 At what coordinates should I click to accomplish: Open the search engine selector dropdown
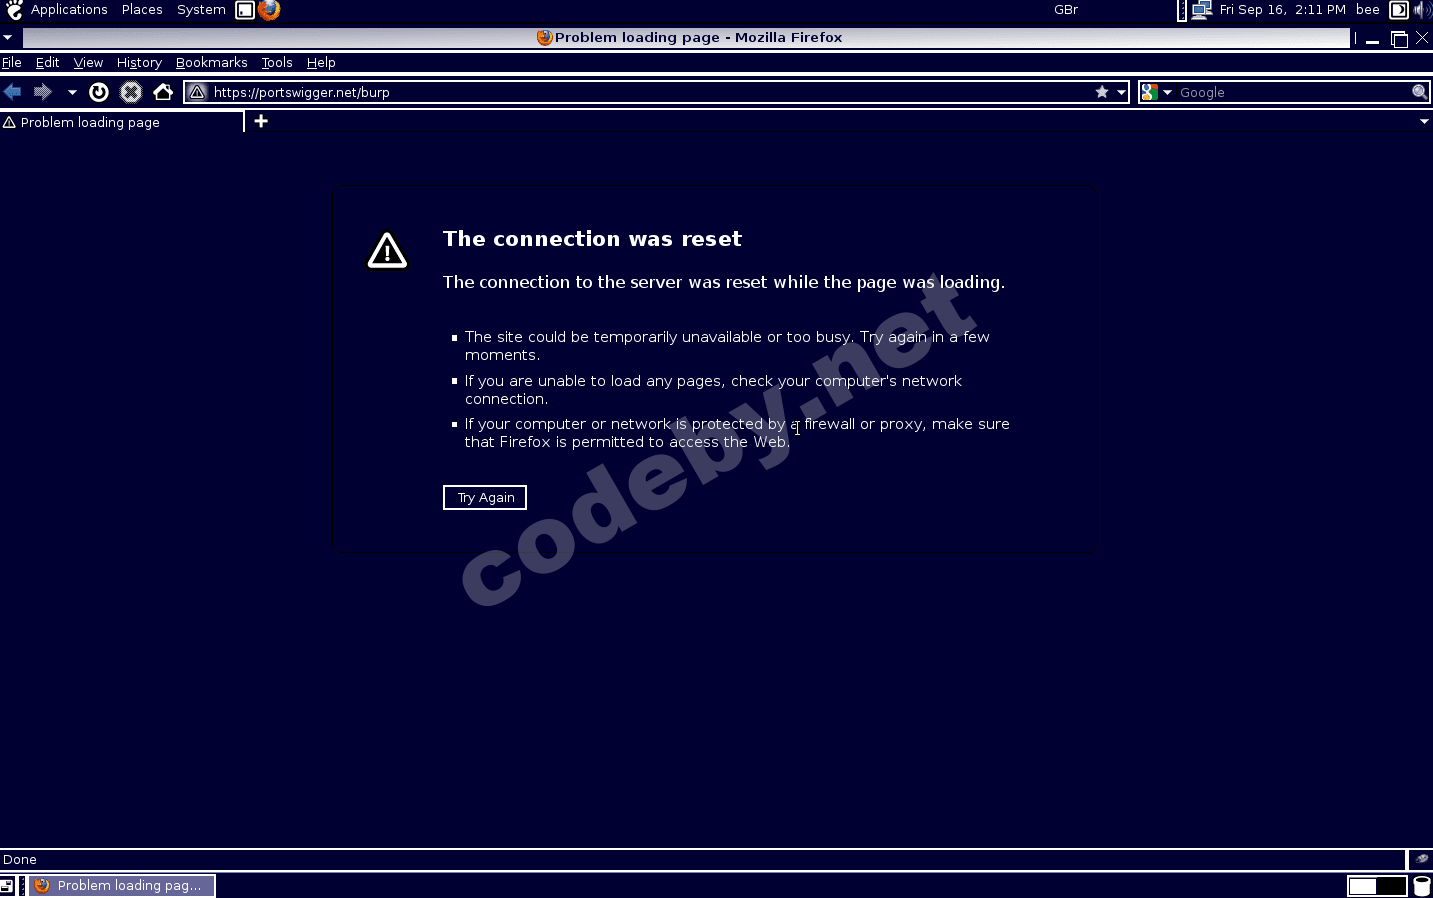1157,92
